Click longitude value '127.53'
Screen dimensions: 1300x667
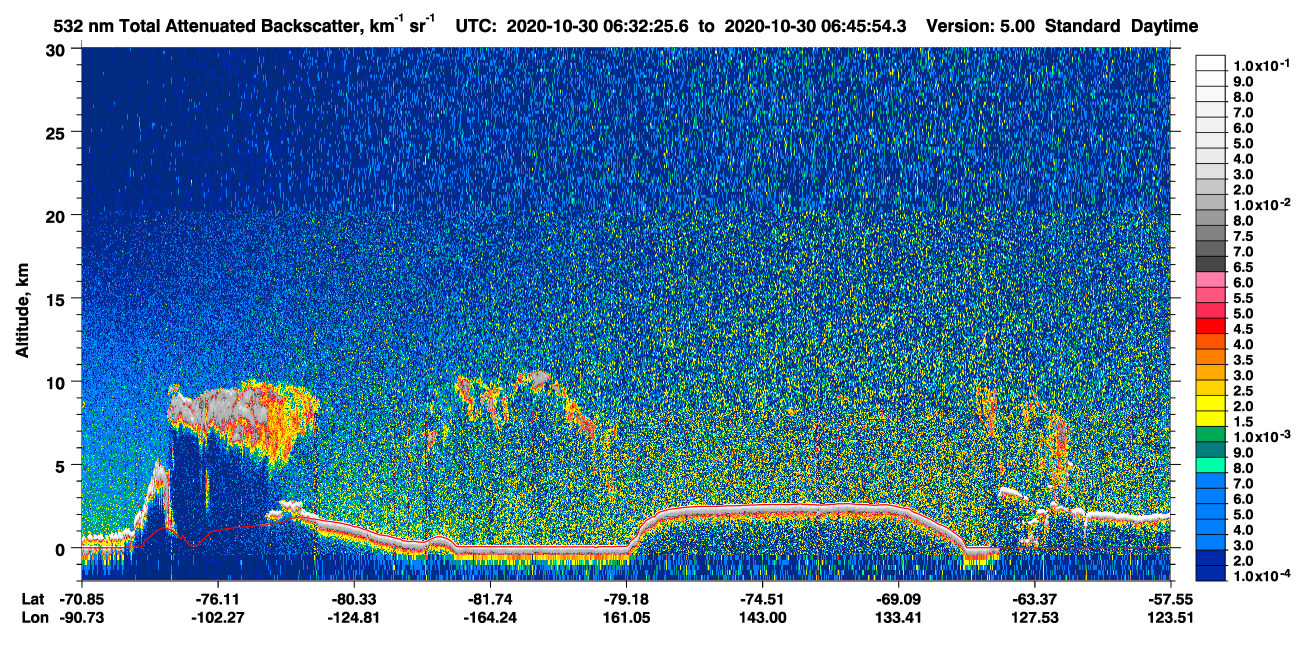coord(1034,618)
